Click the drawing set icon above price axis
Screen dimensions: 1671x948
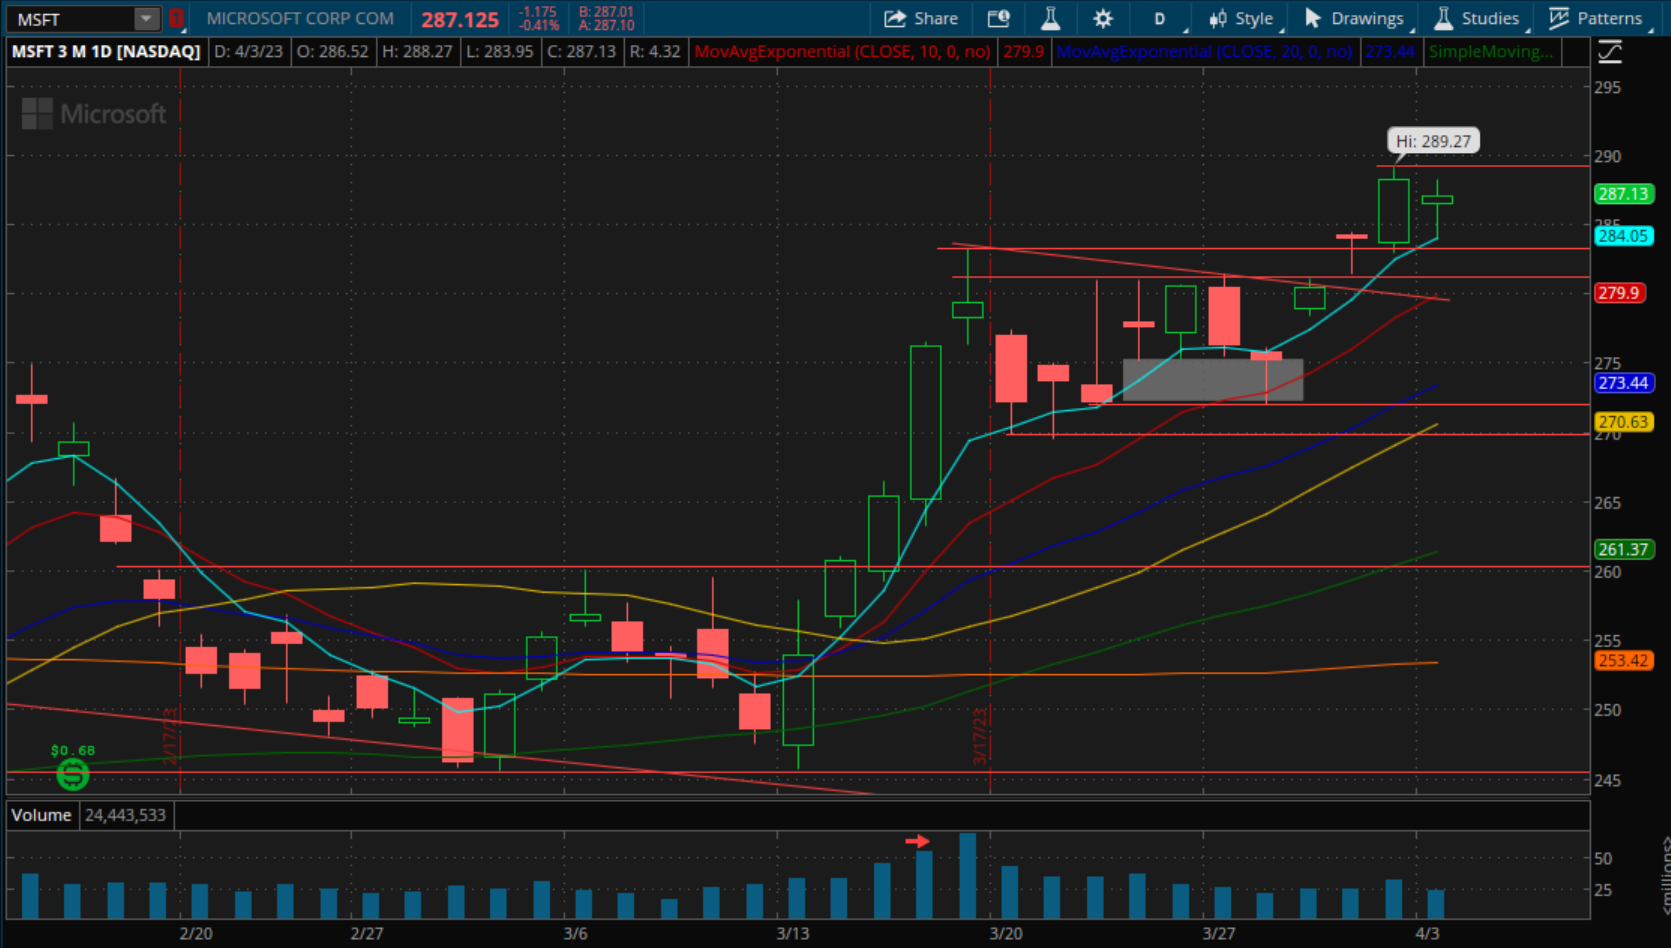pos(1610,52)
